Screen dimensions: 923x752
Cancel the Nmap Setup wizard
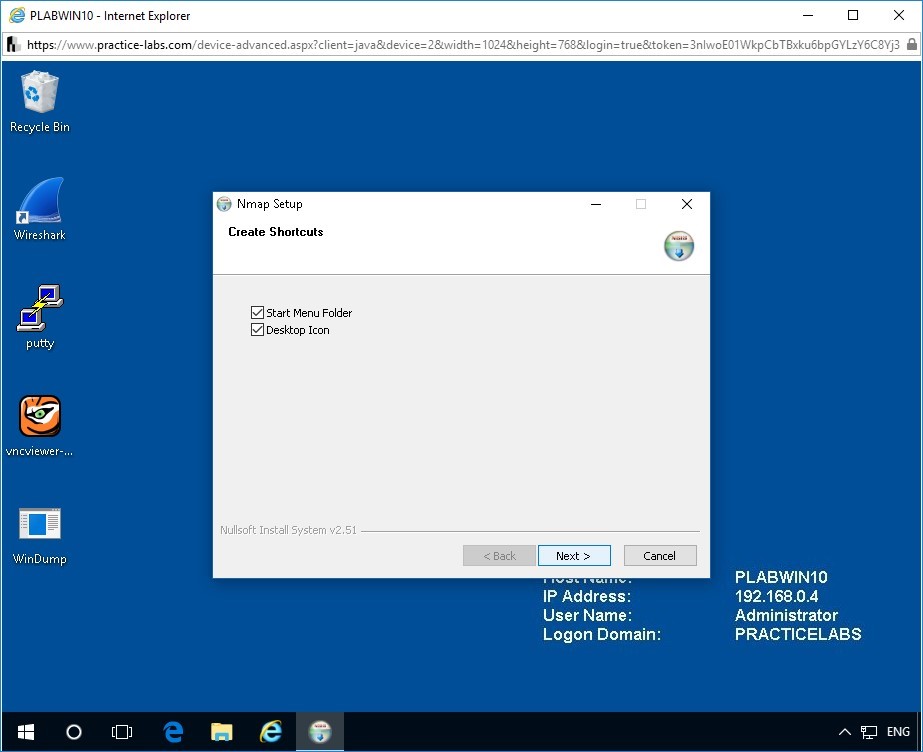tap(660, 555)
